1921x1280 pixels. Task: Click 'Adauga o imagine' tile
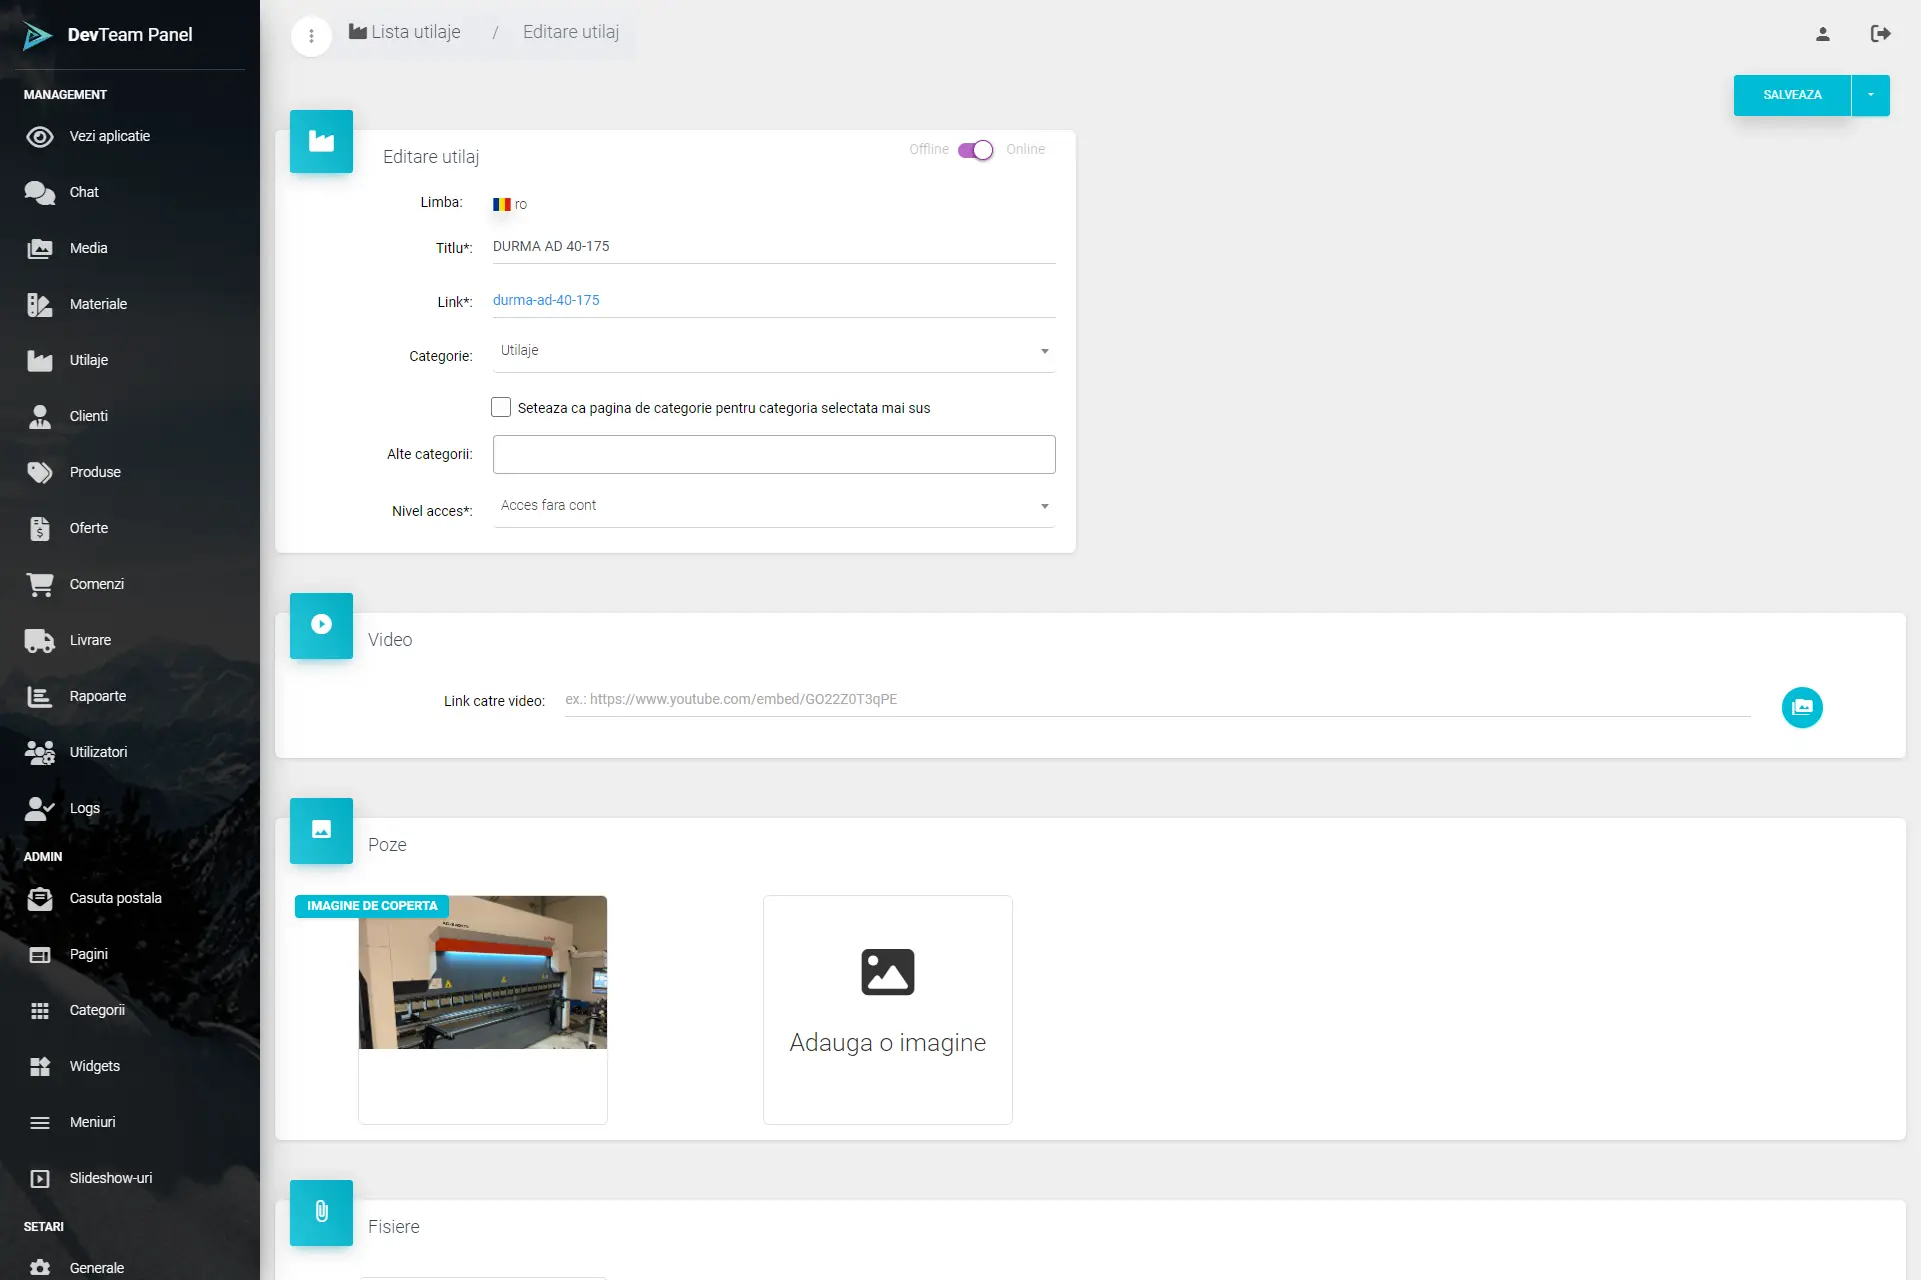[887, 1009]
